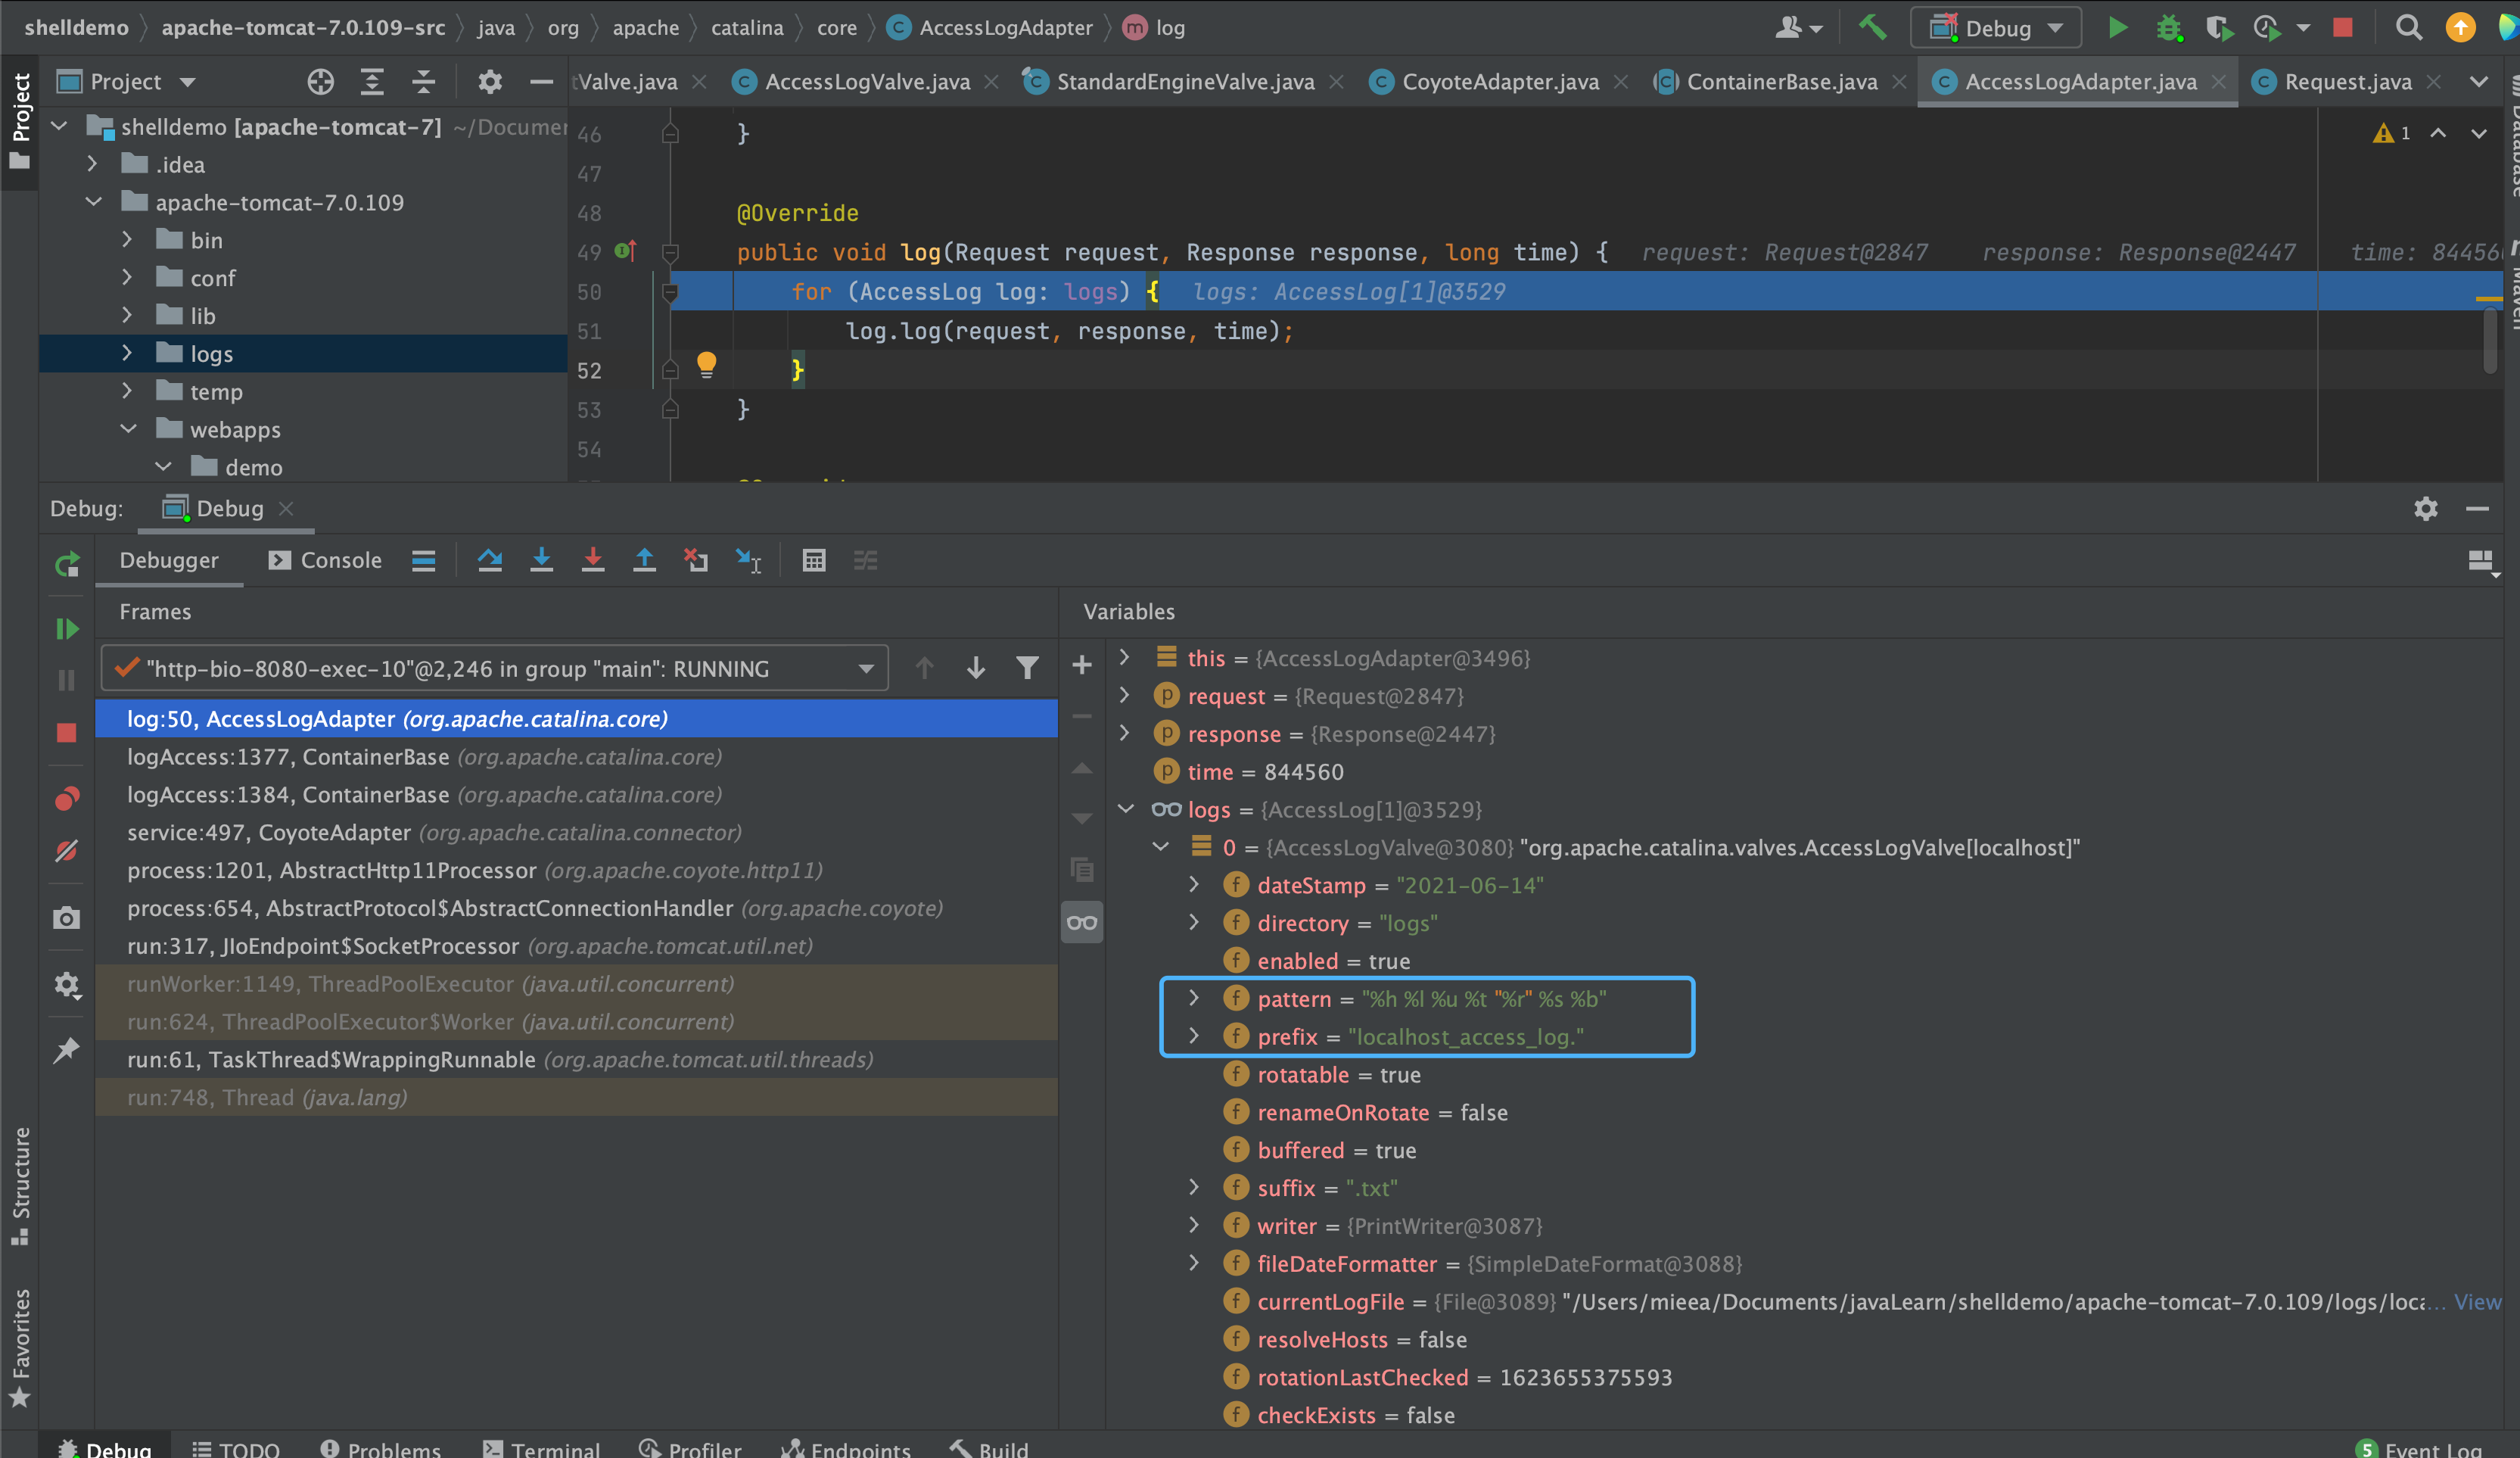2520x1458 pixels.
Task: Open the Terminal tool window button
Action: [541, 1448]
